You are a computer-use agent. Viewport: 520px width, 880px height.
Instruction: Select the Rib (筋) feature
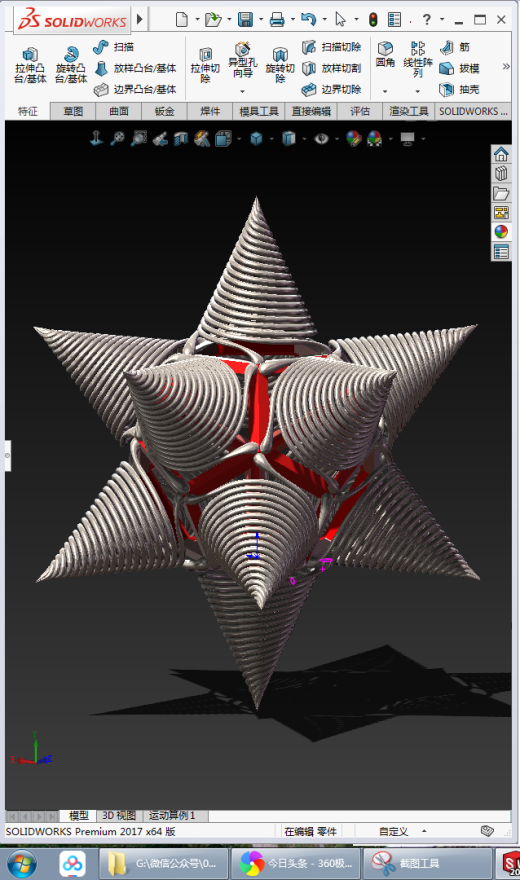[455, 47]
